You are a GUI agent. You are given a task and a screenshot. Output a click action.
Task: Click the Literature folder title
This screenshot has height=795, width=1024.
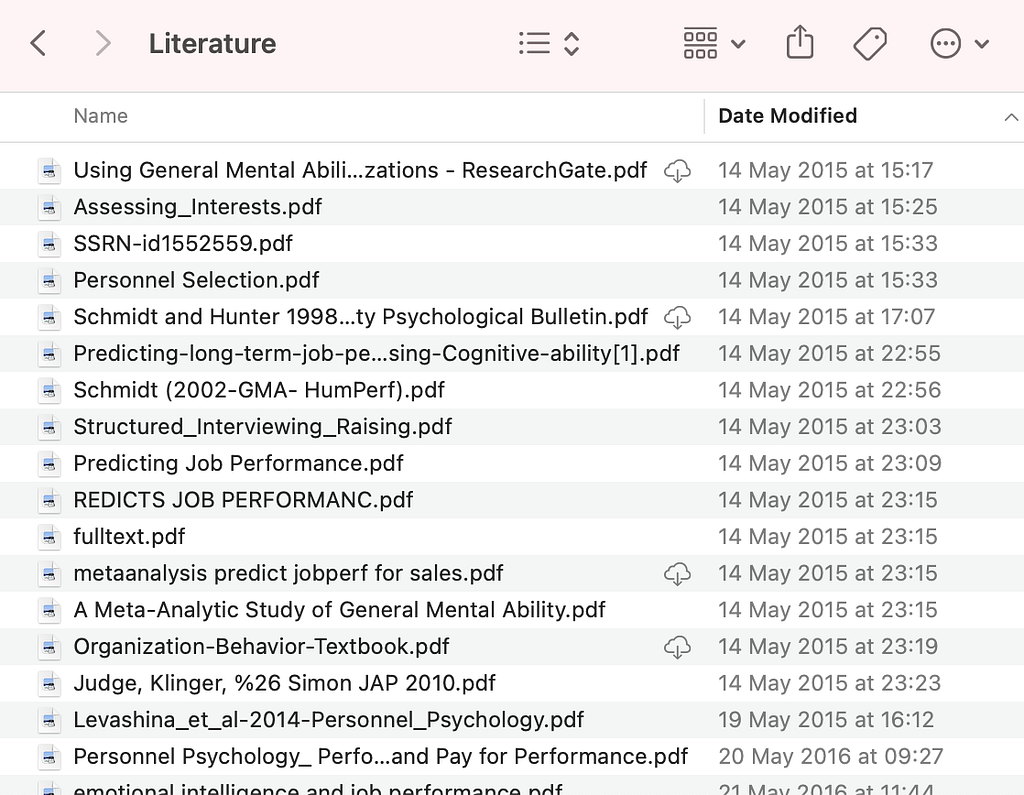click(212, 44)
